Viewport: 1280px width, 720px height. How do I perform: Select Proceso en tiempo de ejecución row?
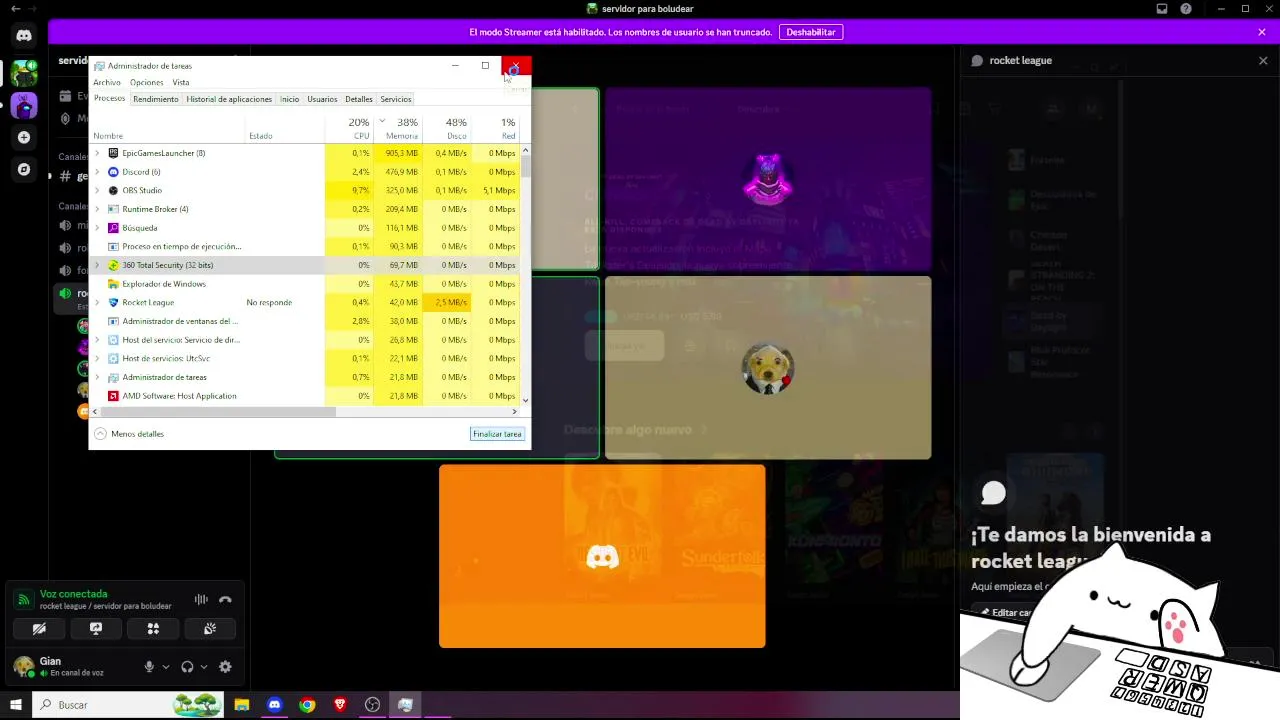point(305,246)
